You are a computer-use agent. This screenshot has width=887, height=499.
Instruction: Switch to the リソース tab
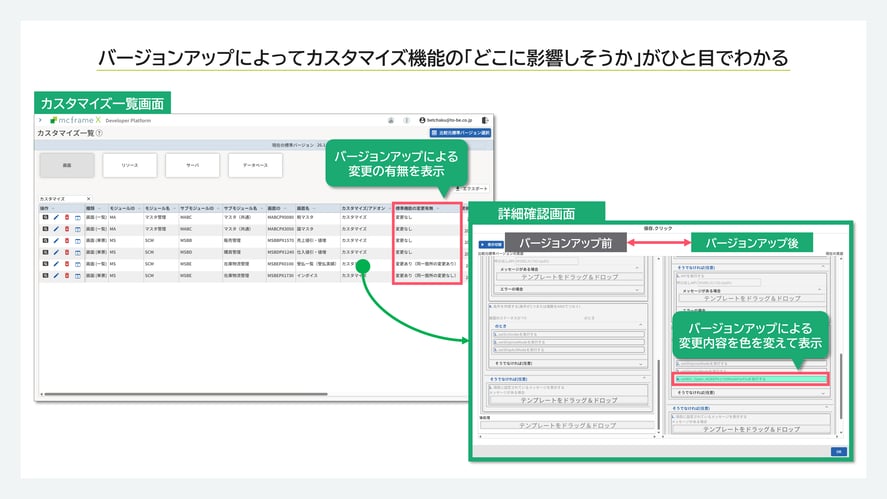pyautogui.click(x=130, y=165)
